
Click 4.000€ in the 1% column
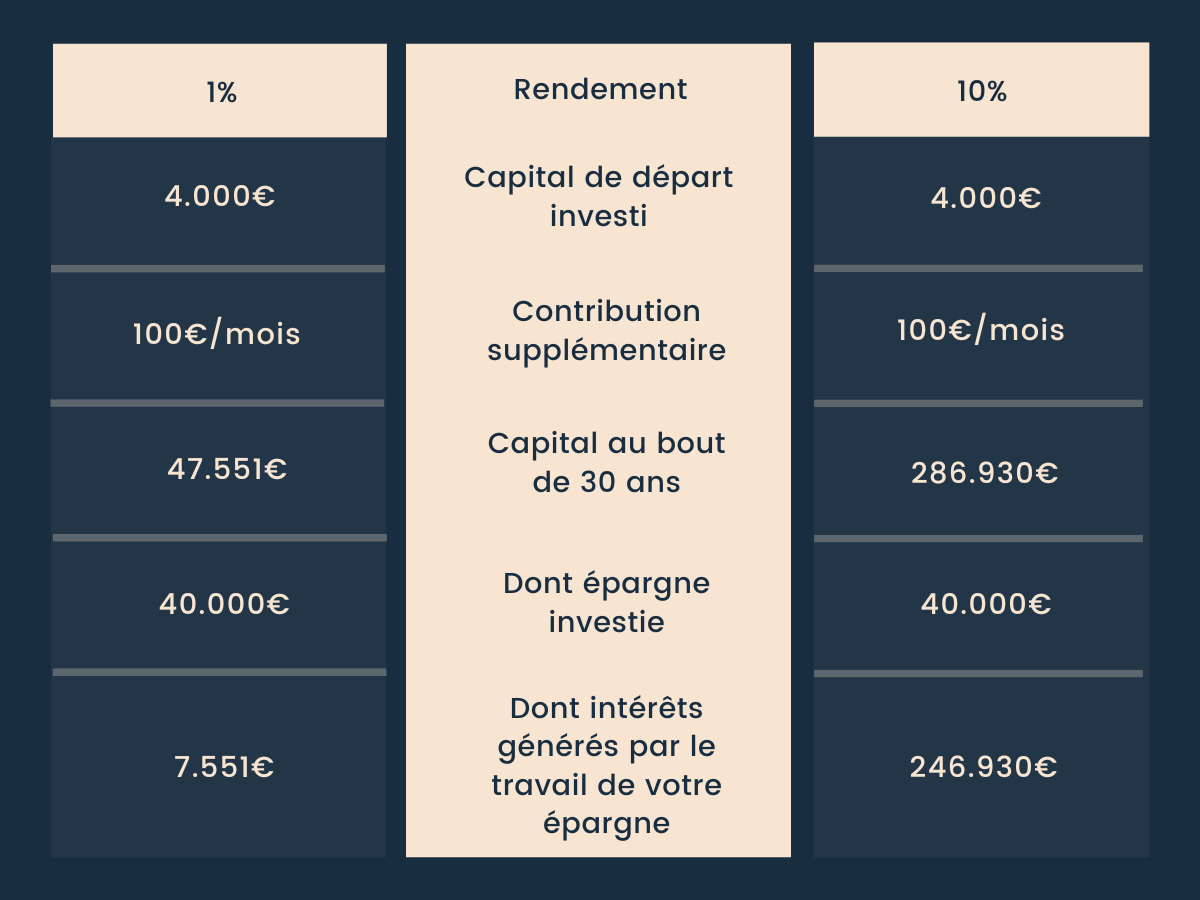pos(220,196)
